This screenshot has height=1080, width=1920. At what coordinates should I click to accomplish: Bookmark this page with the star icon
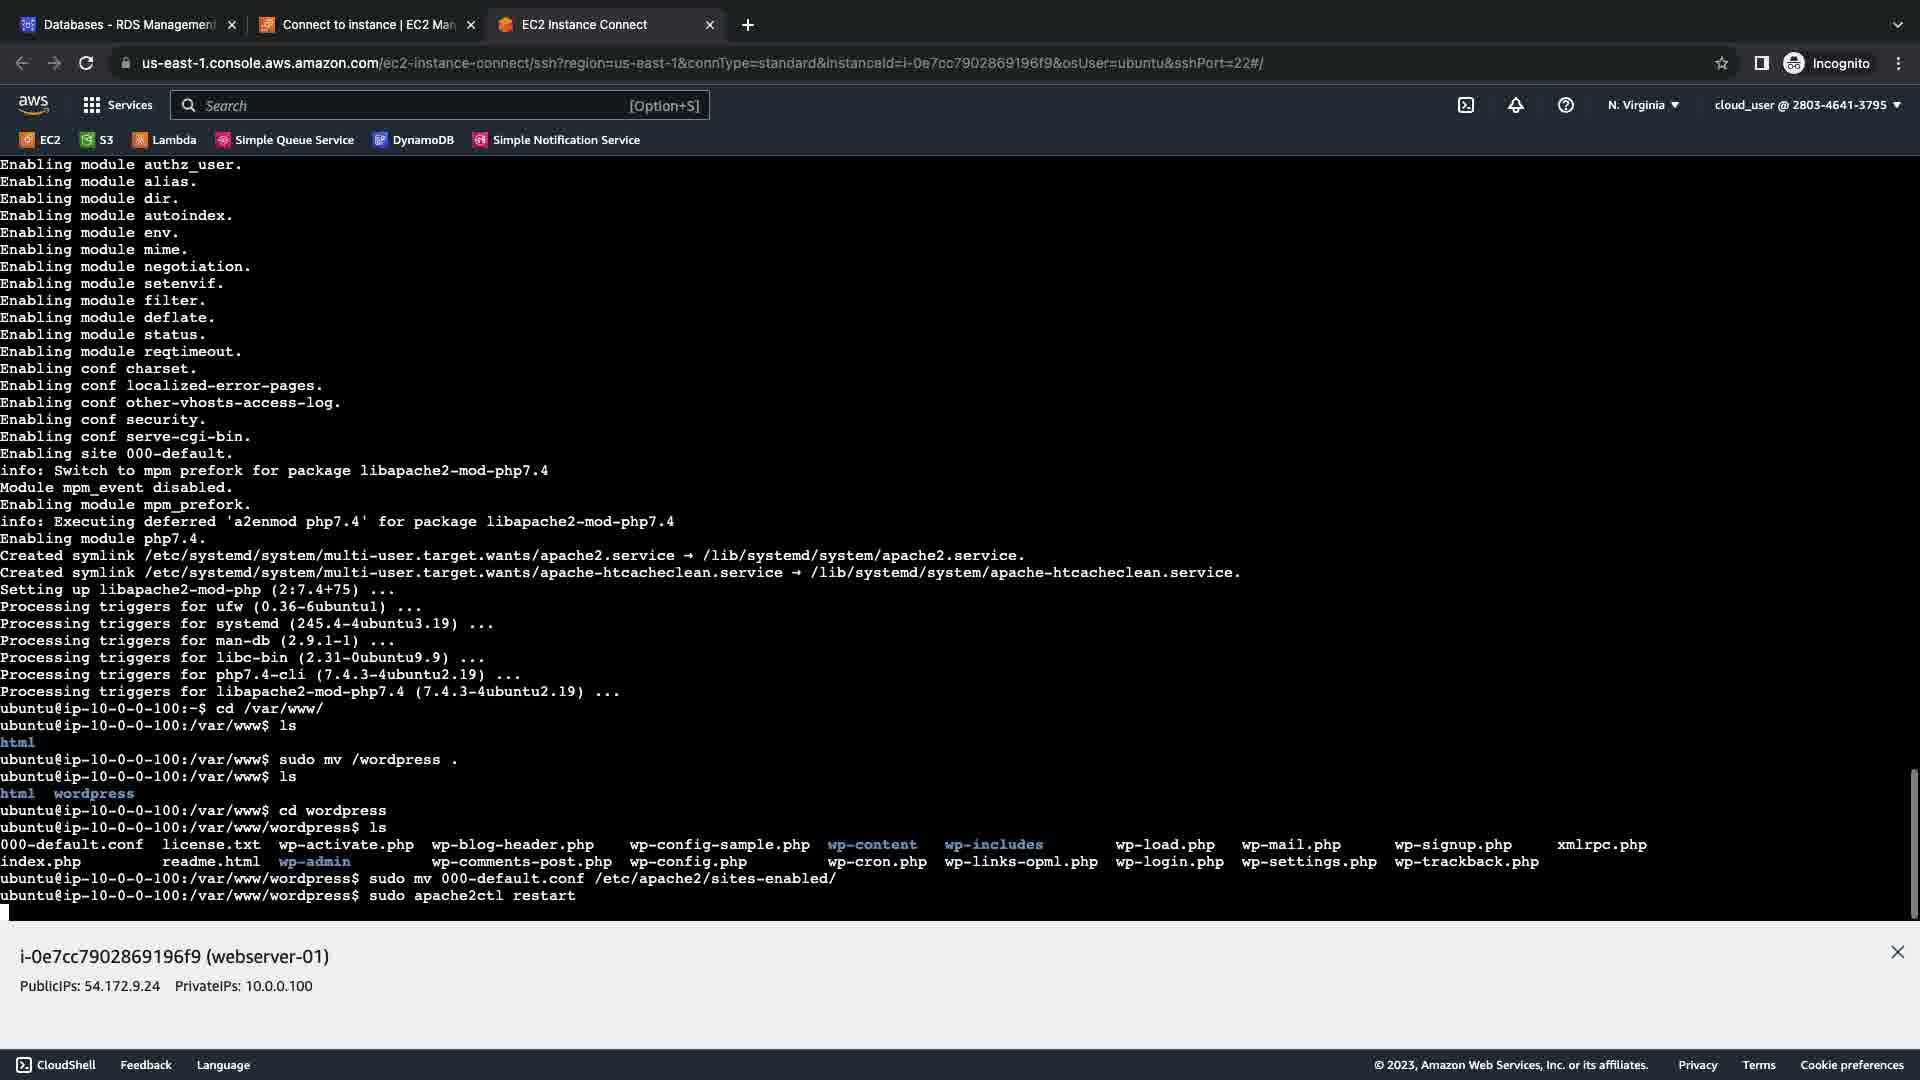pos(1721,63)
